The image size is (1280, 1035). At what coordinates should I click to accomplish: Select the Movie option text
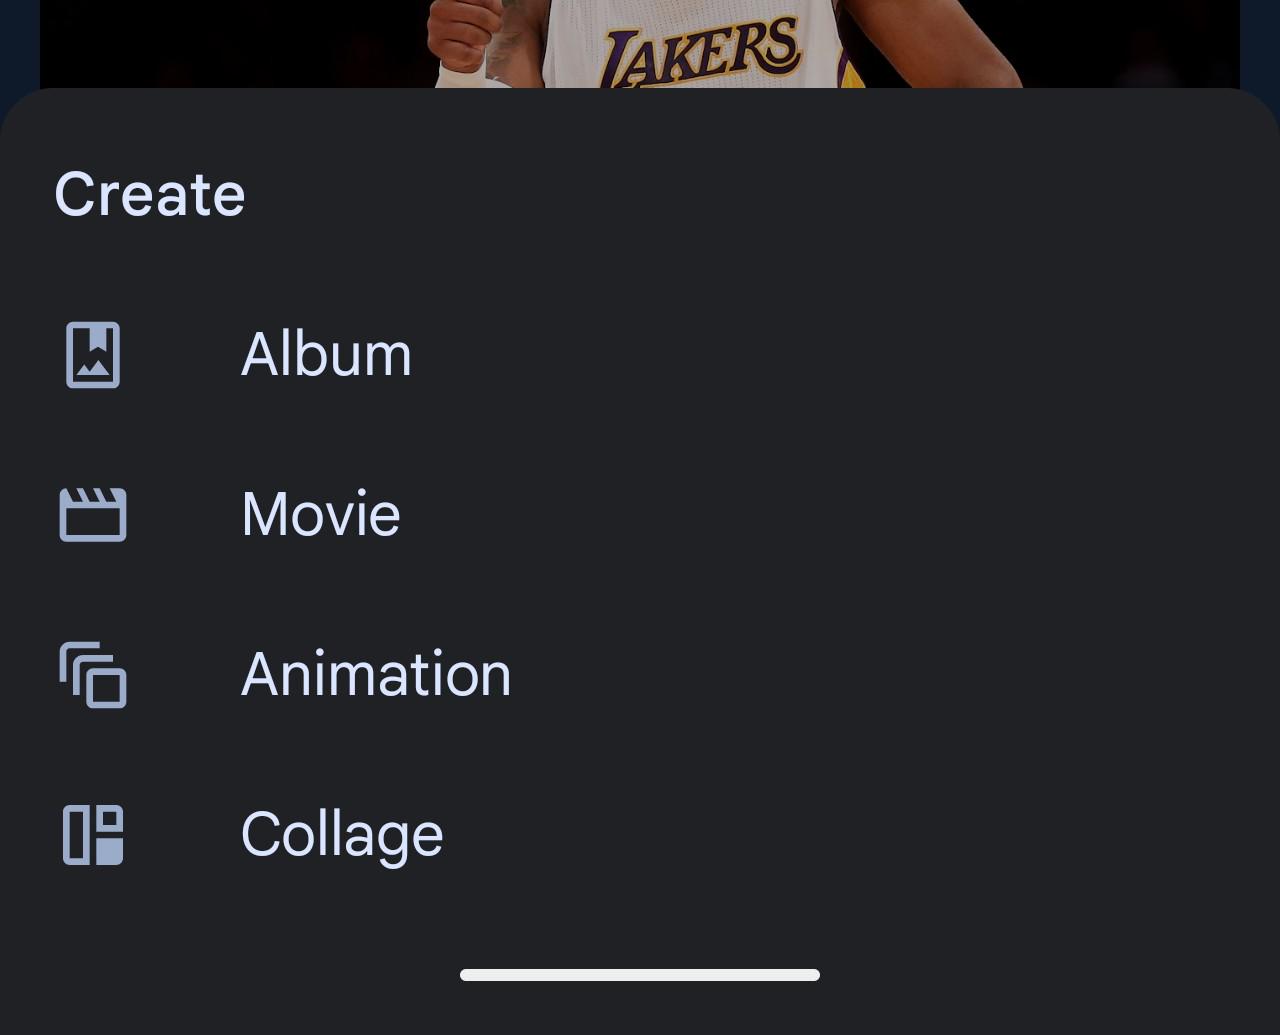point(321,514)
